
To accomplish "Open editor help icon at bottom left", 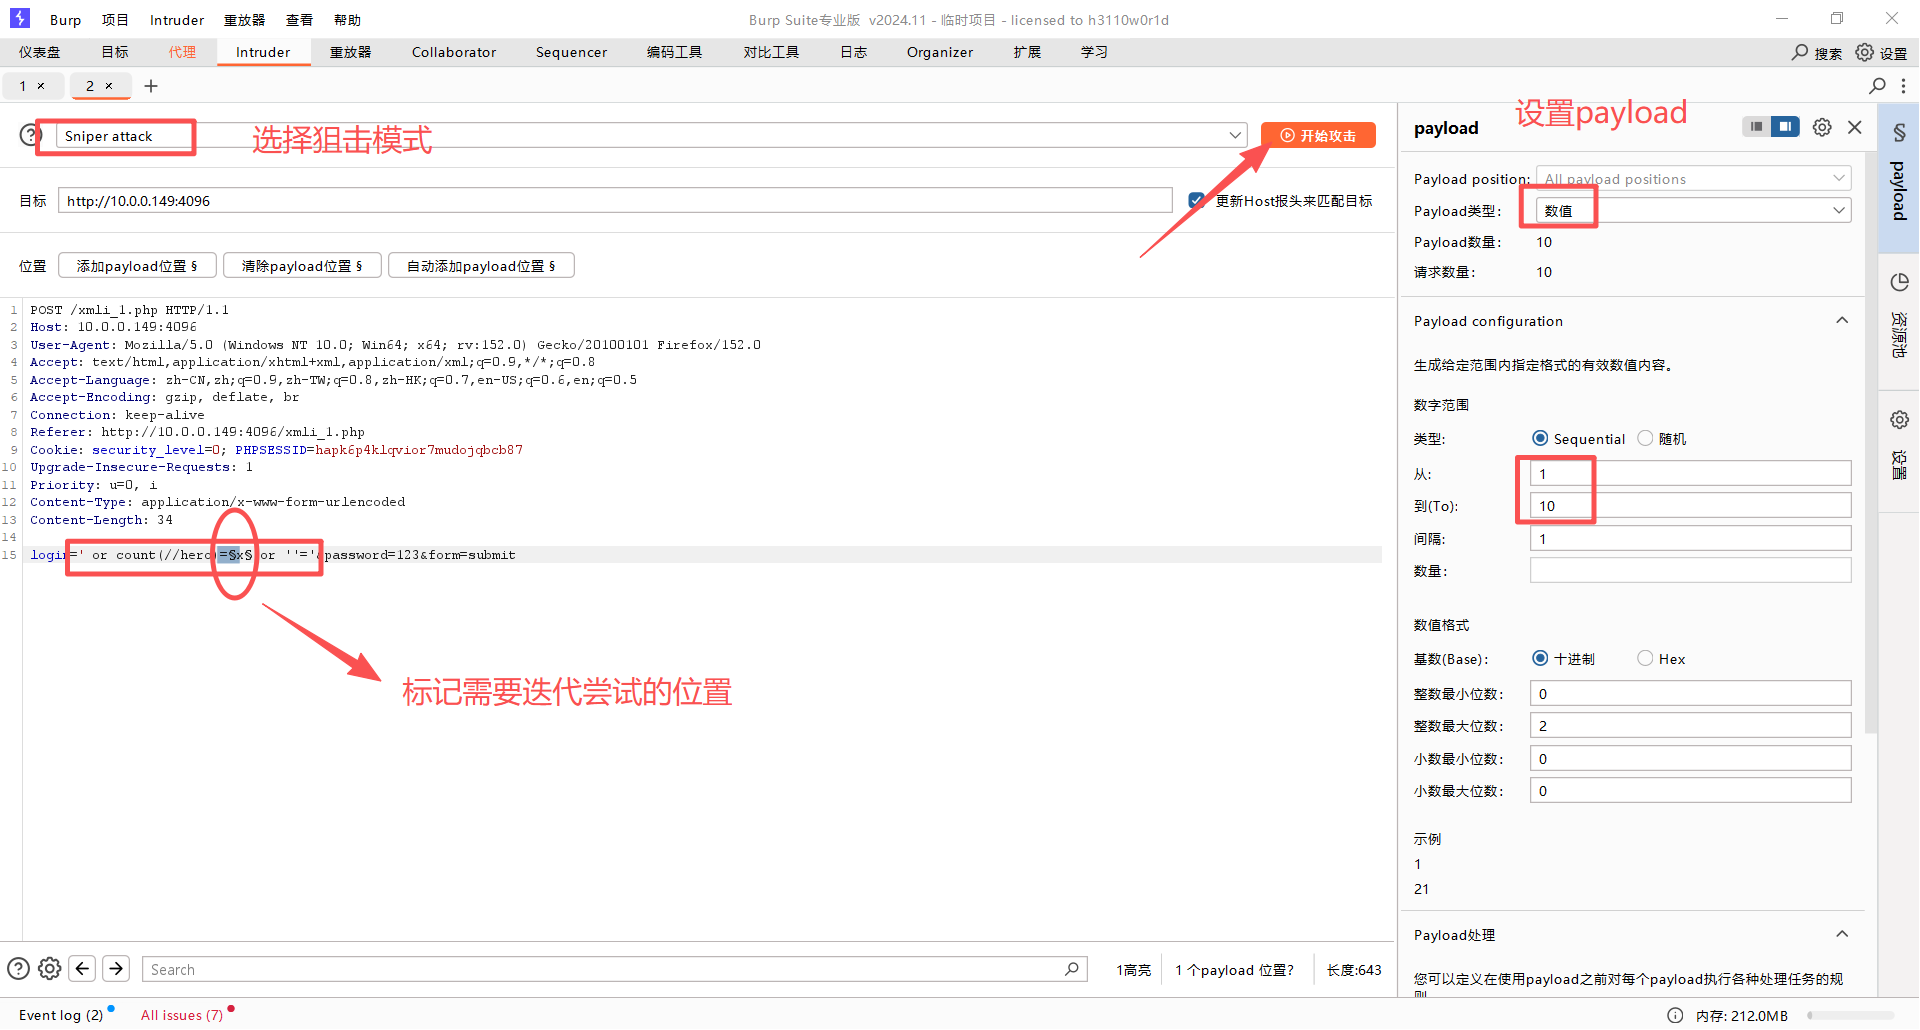I will (18, 968).
